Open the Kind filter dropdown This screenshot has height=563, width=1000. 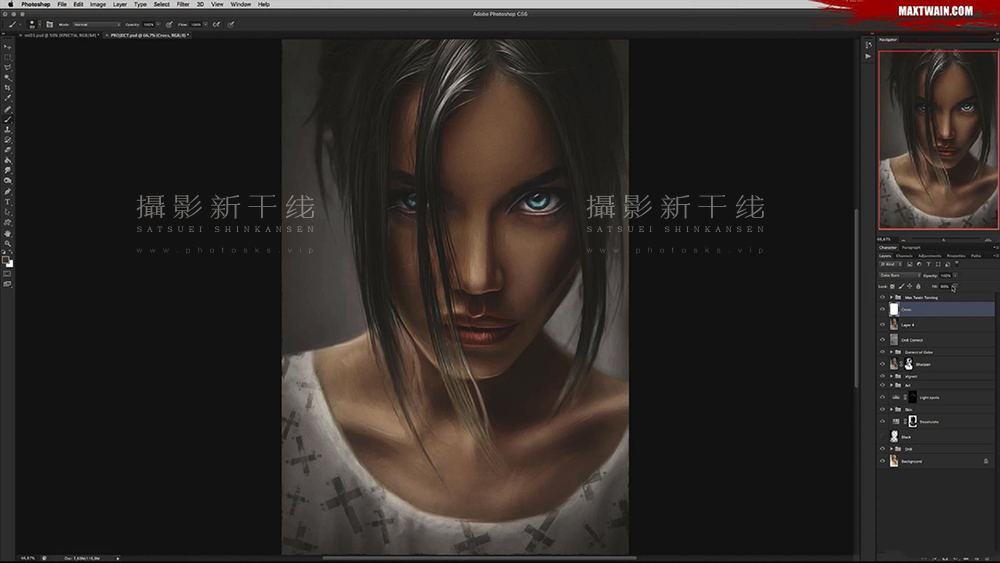(890, 264)
